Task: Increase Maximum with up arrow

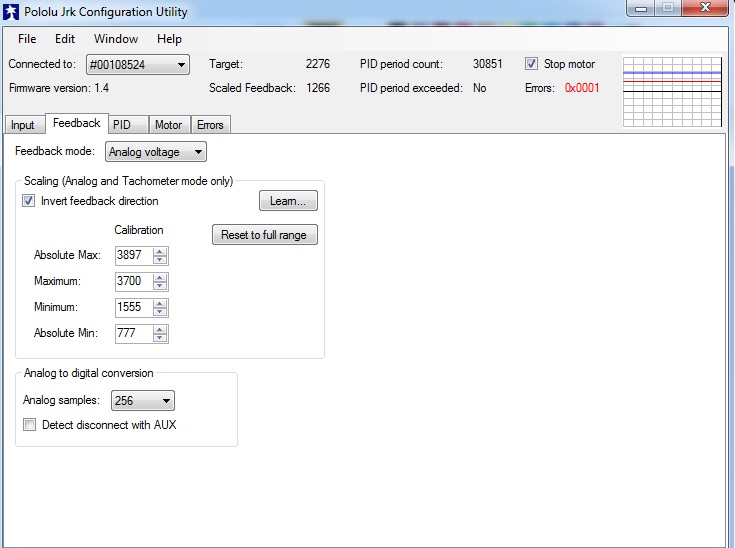Action: coord(160,278)
